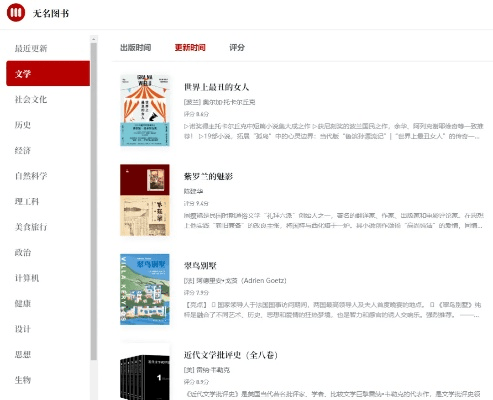The width and height of the screenshot is (493, 400).
Task: Click the sidebar scrollbar thumb
Action: tap(94, 201)
